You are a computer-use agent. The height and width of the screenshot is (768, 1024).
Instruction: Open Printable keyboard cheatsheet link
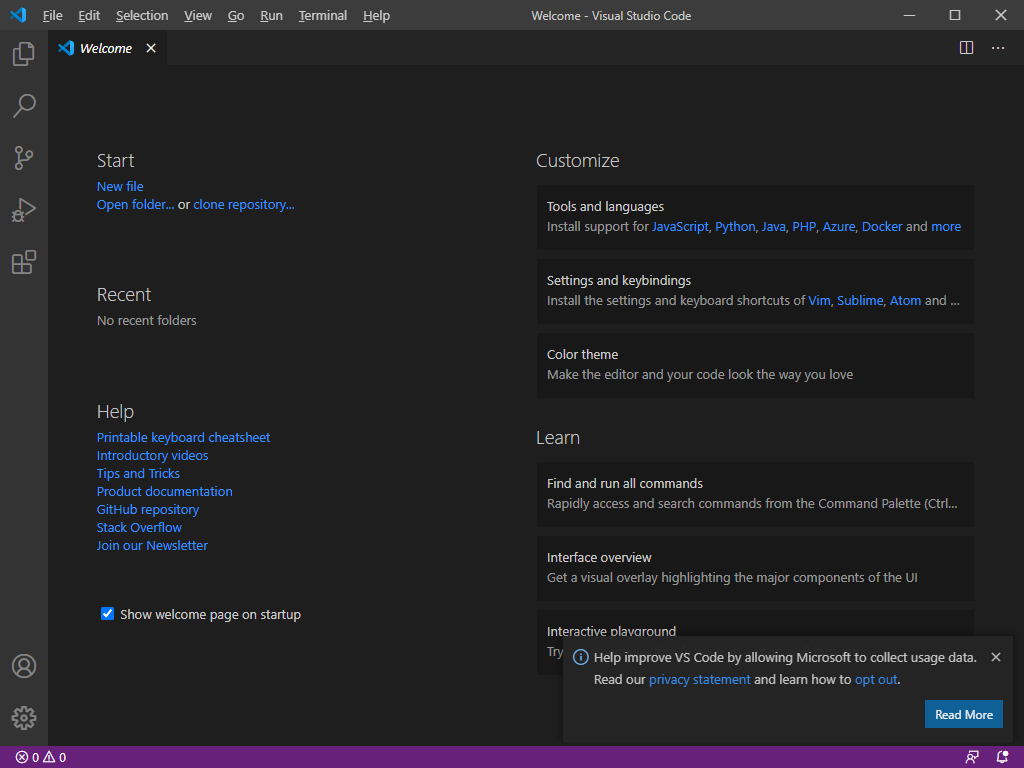tap(184, 438)
